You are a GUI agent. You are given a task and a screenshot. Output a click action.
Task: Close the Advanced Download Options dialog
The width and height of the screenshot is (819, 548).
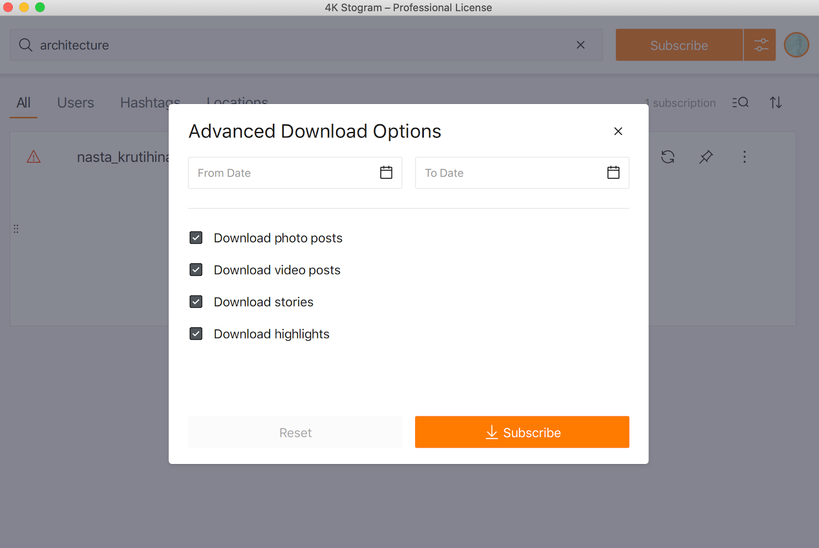[x=618, y=131]
